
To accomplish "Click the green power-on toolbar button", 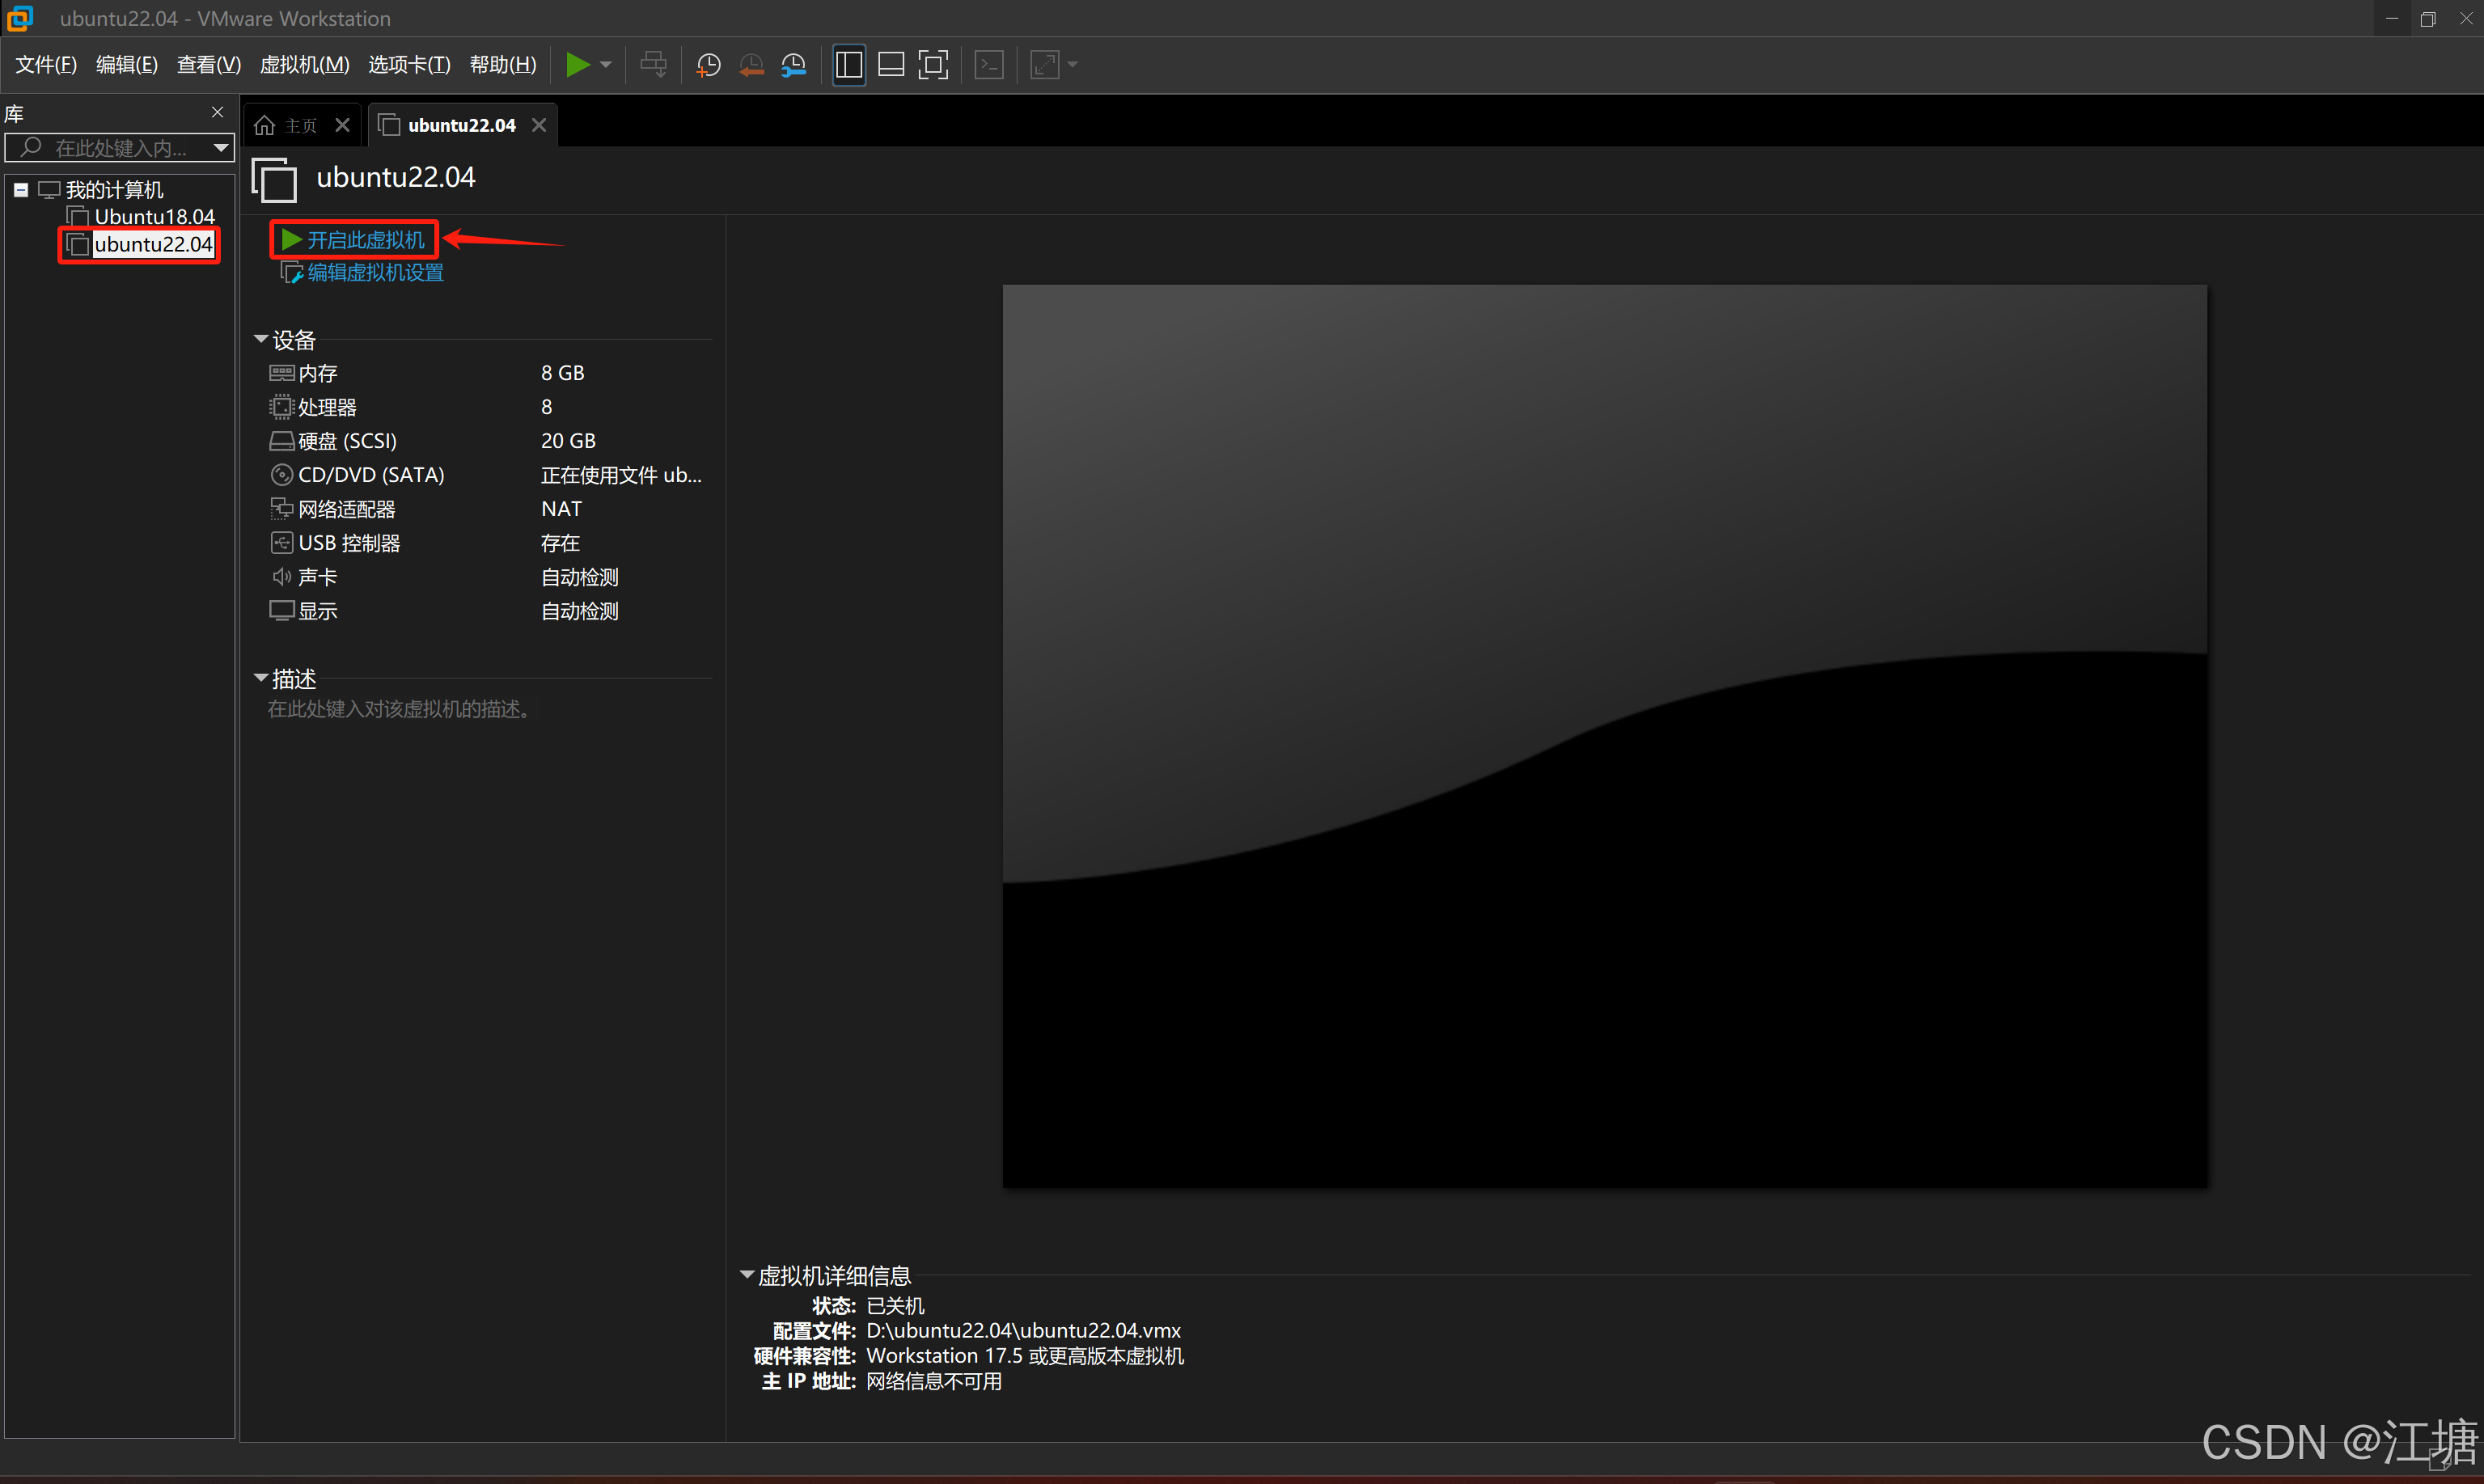I will (x=577, y=65).
